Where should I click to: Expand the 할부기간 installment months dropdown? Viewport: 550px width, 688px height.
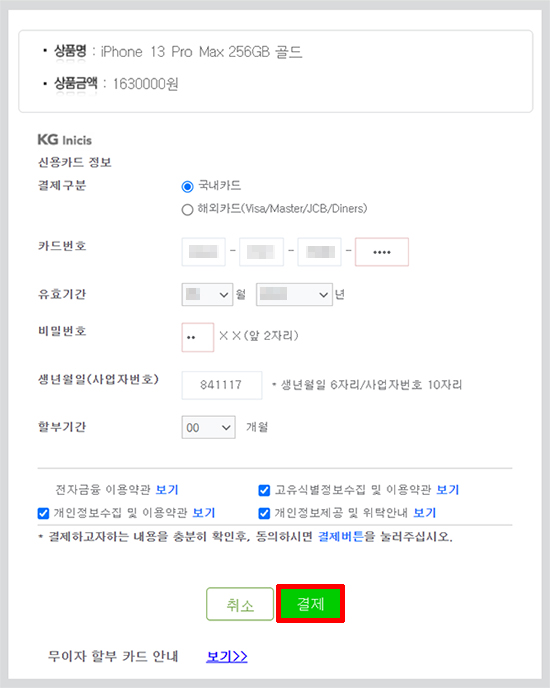[208, 427]
